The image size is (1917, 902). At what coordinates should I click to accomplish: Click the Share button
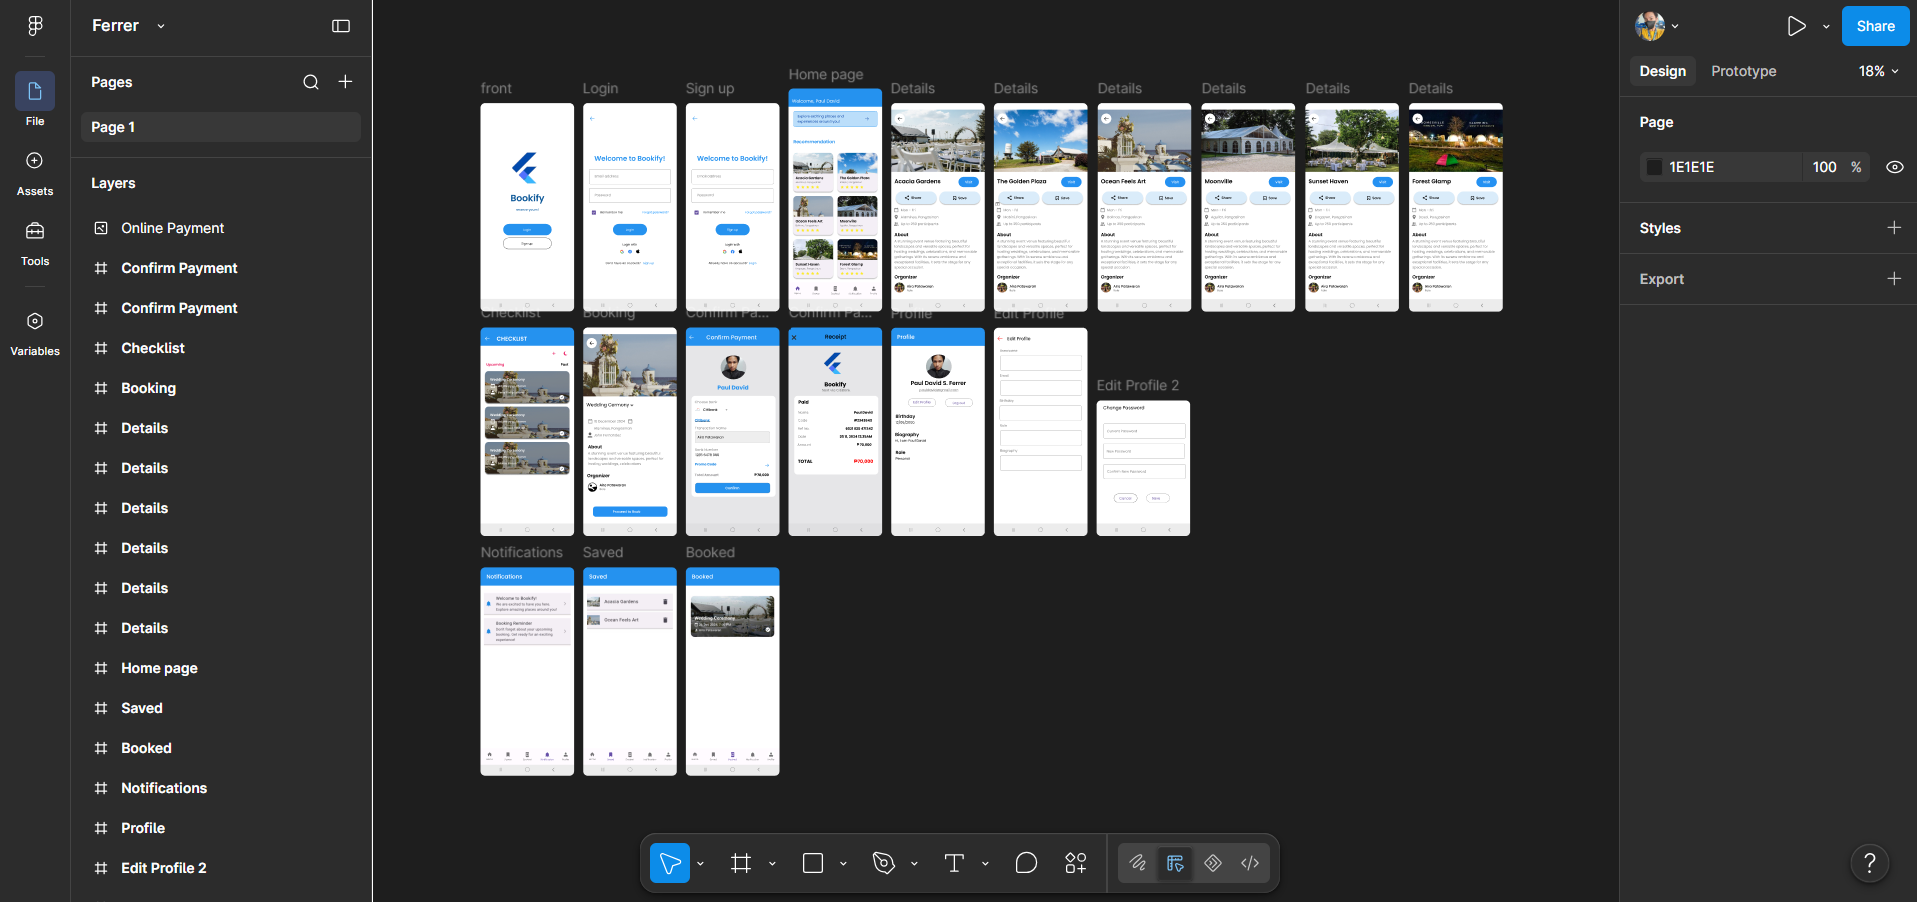click(1875, 26)
